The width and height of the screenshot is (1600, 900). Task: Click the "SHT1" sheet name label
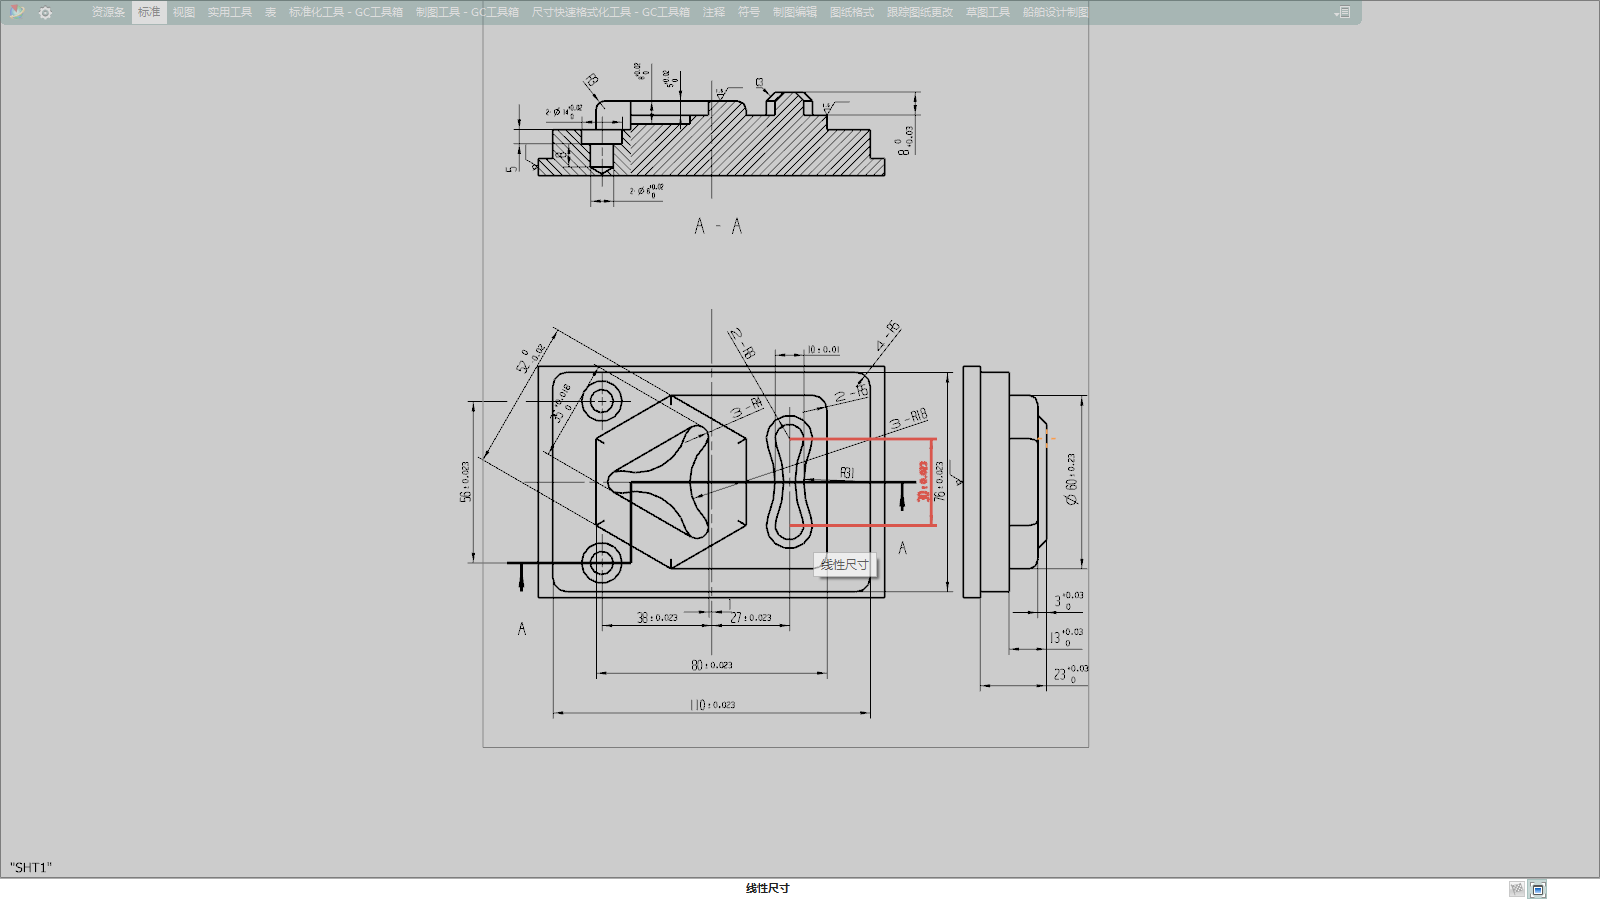click(31, 868)
